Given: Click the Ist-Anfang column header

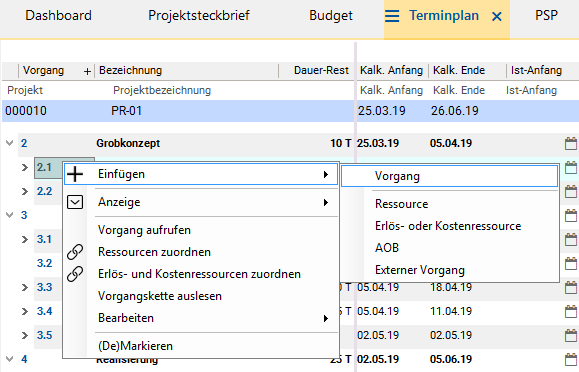Looking at the screenshot, I should (536, 70).
